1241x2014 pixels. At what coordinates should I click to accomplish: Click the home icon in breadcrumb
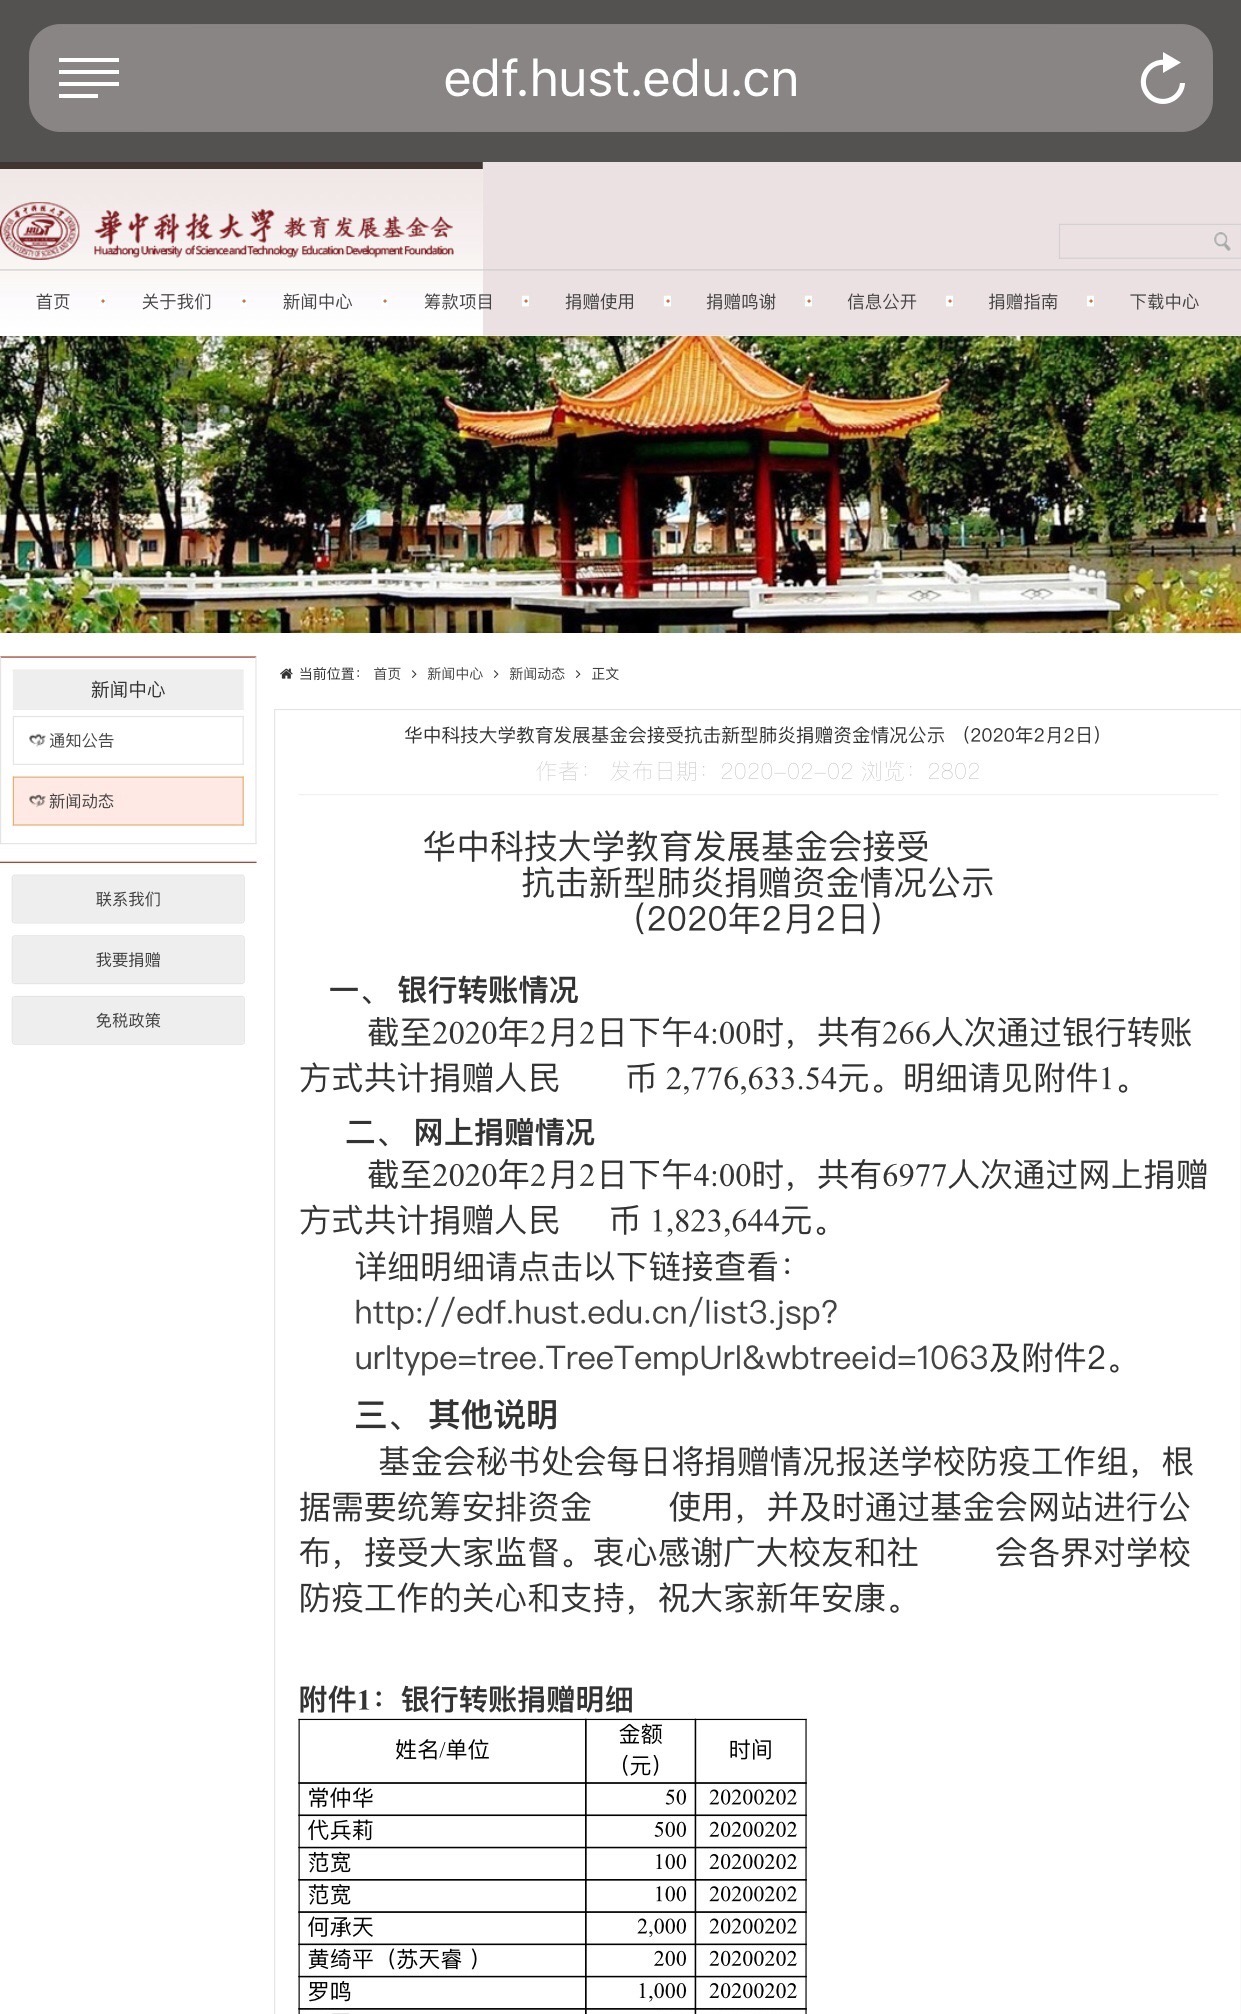(286, 674)
